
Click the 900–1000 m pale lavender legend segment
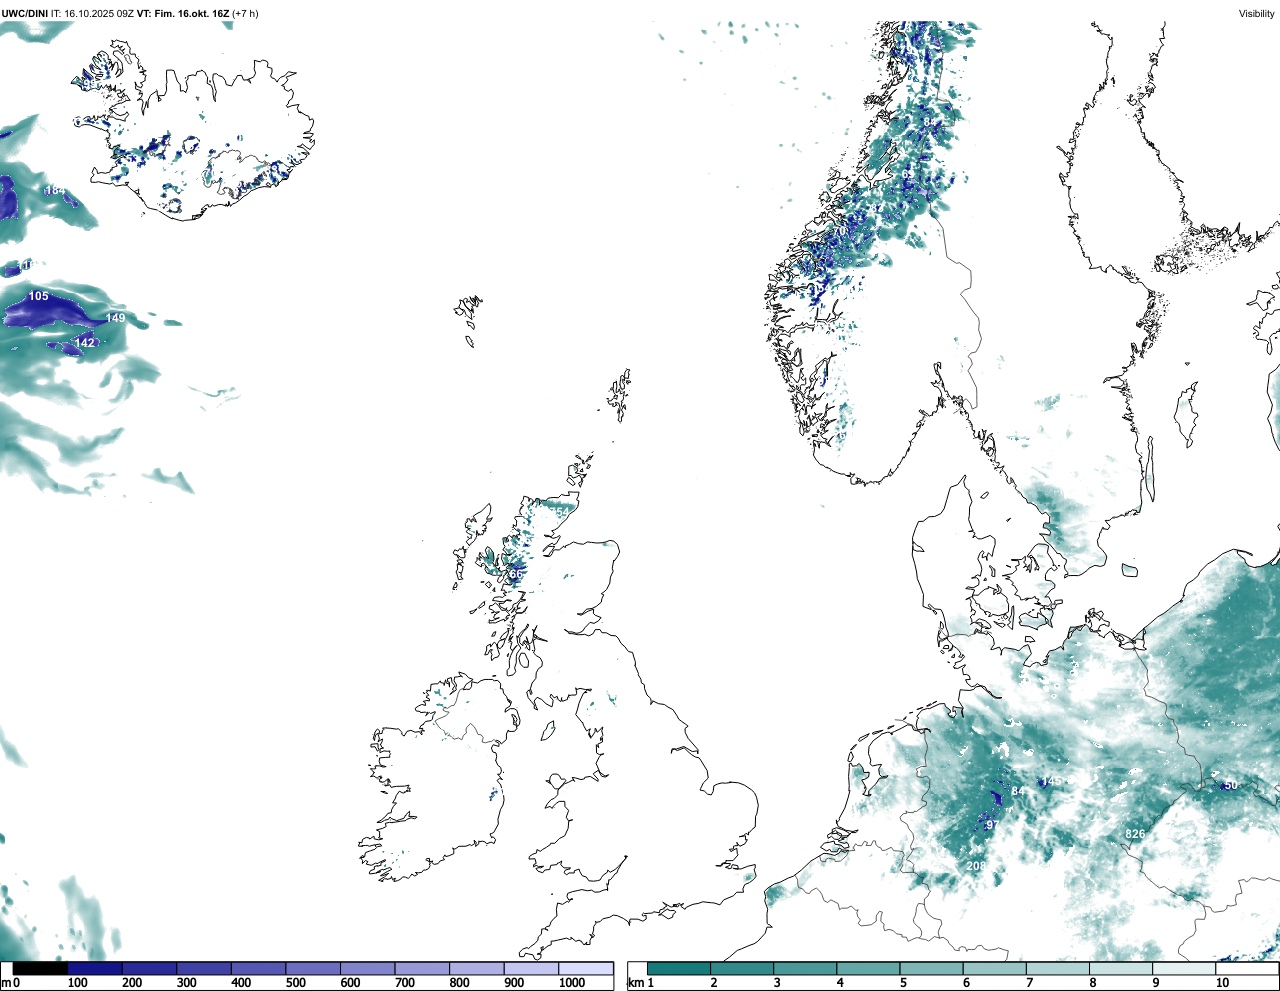click(x=531, y=968)
